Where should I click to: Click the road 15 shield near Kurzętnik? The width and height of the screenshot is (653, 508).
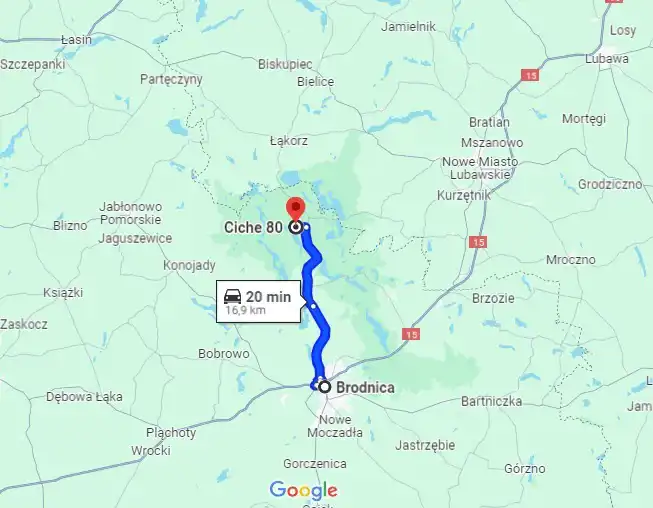pos(478,242)
